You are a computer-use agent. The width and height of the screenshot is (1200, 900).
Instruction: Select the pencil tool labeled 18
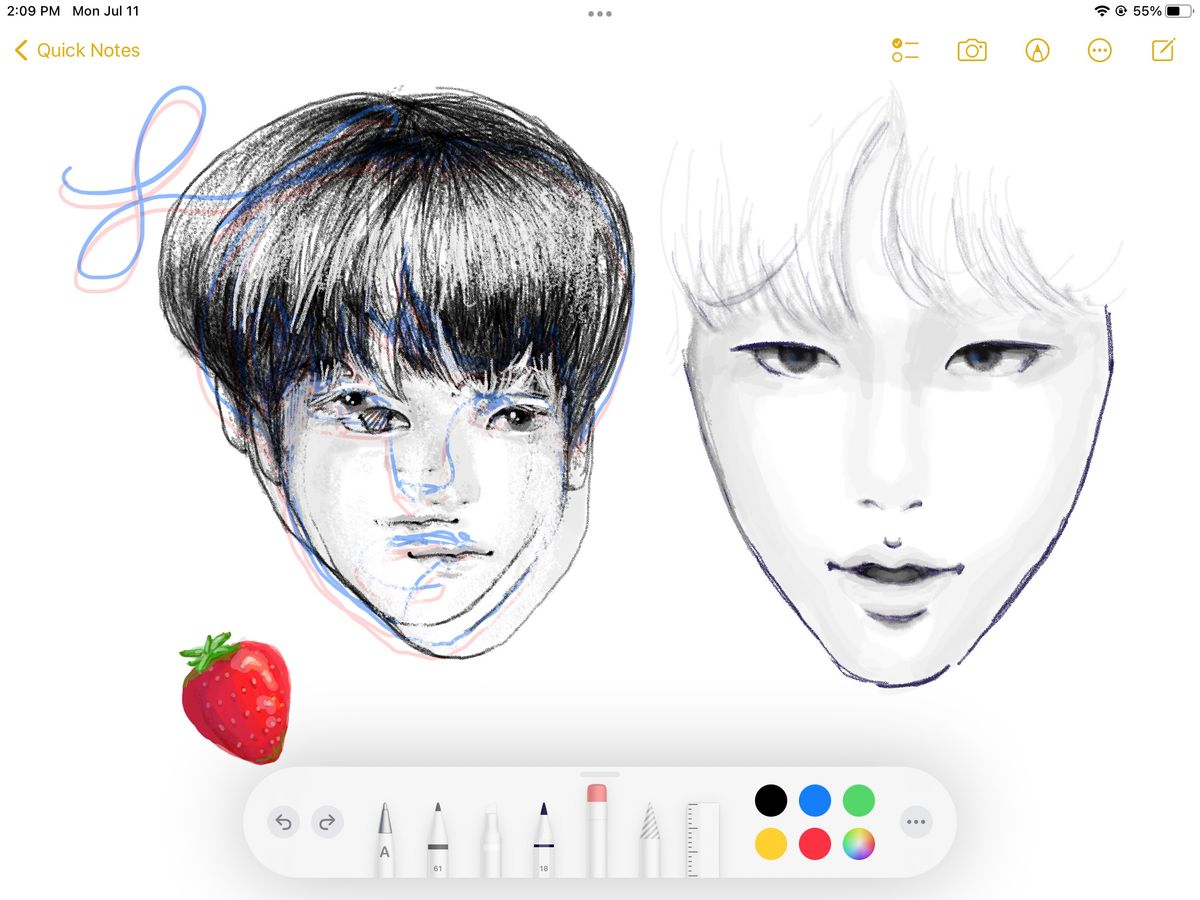(x=544, y=839)
